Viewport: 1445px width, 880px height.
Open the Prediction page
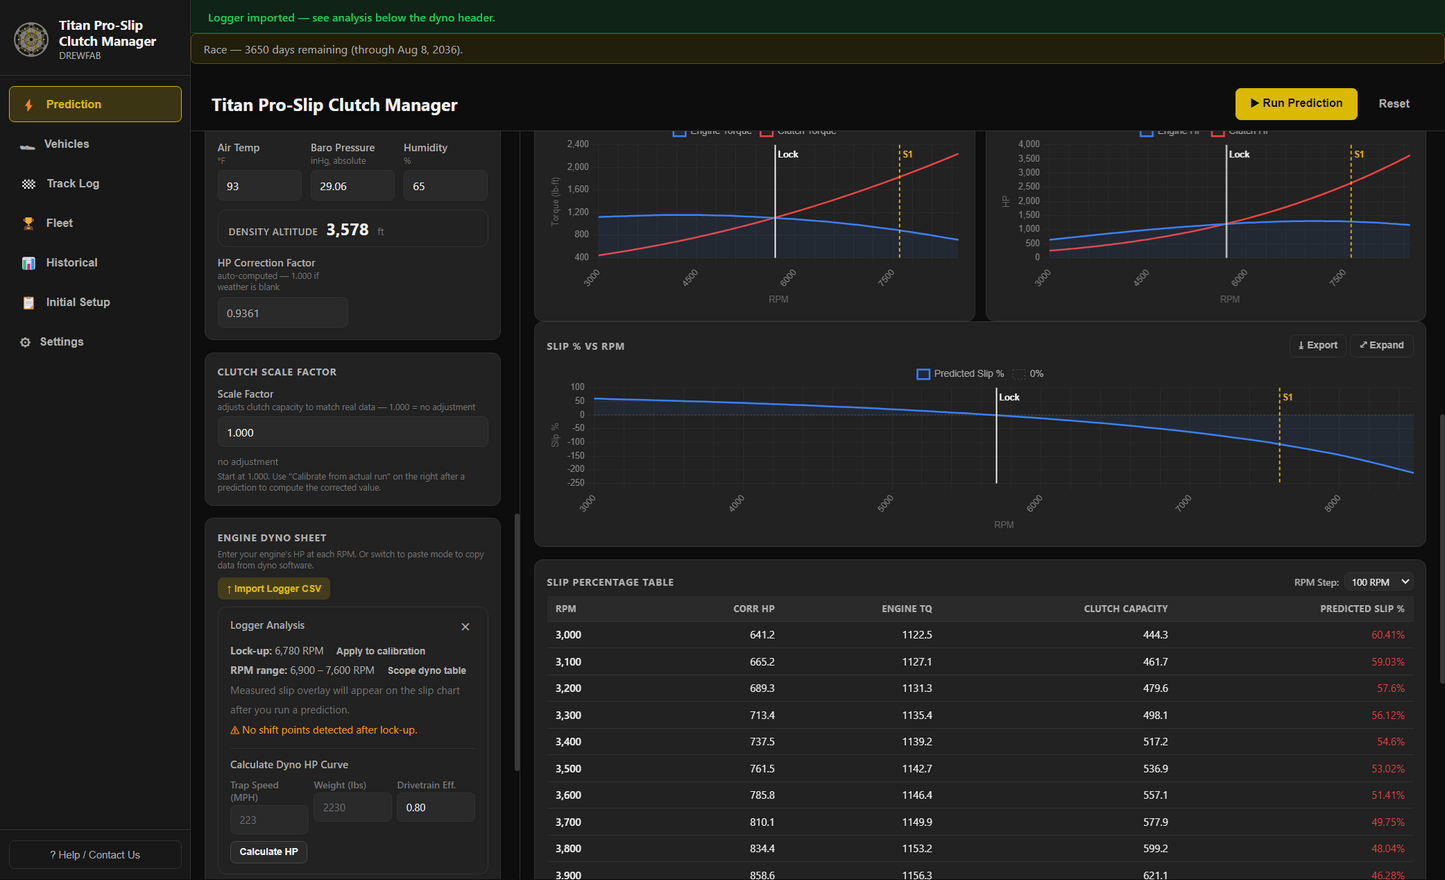(x=95, y=104)
